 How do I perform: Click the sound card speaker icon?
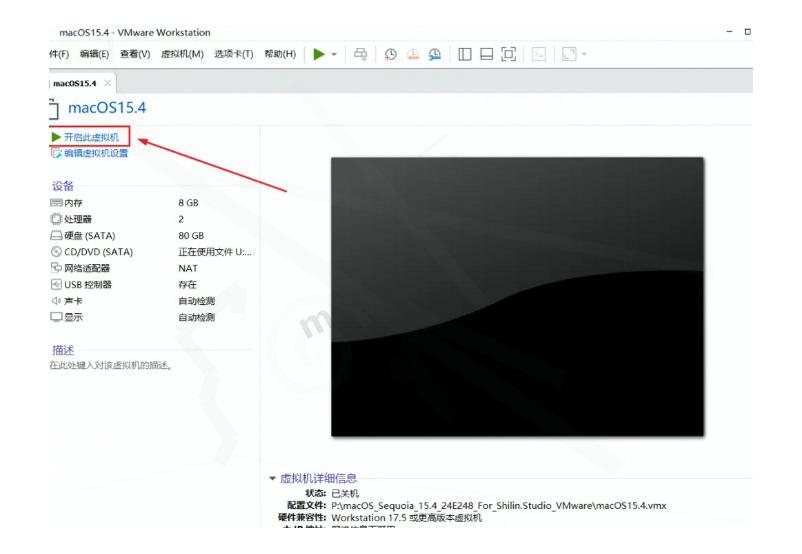click(56, 300)
